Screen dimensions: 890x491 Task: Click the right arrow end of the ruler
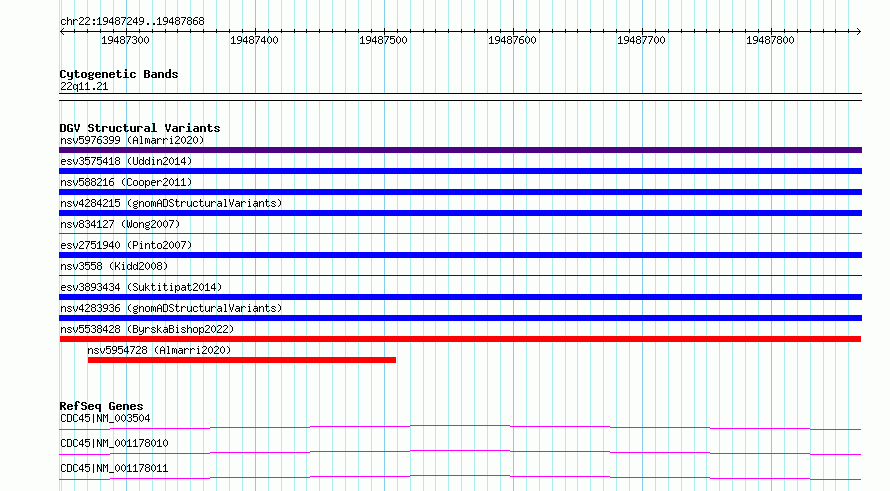(x=859, y=32)
